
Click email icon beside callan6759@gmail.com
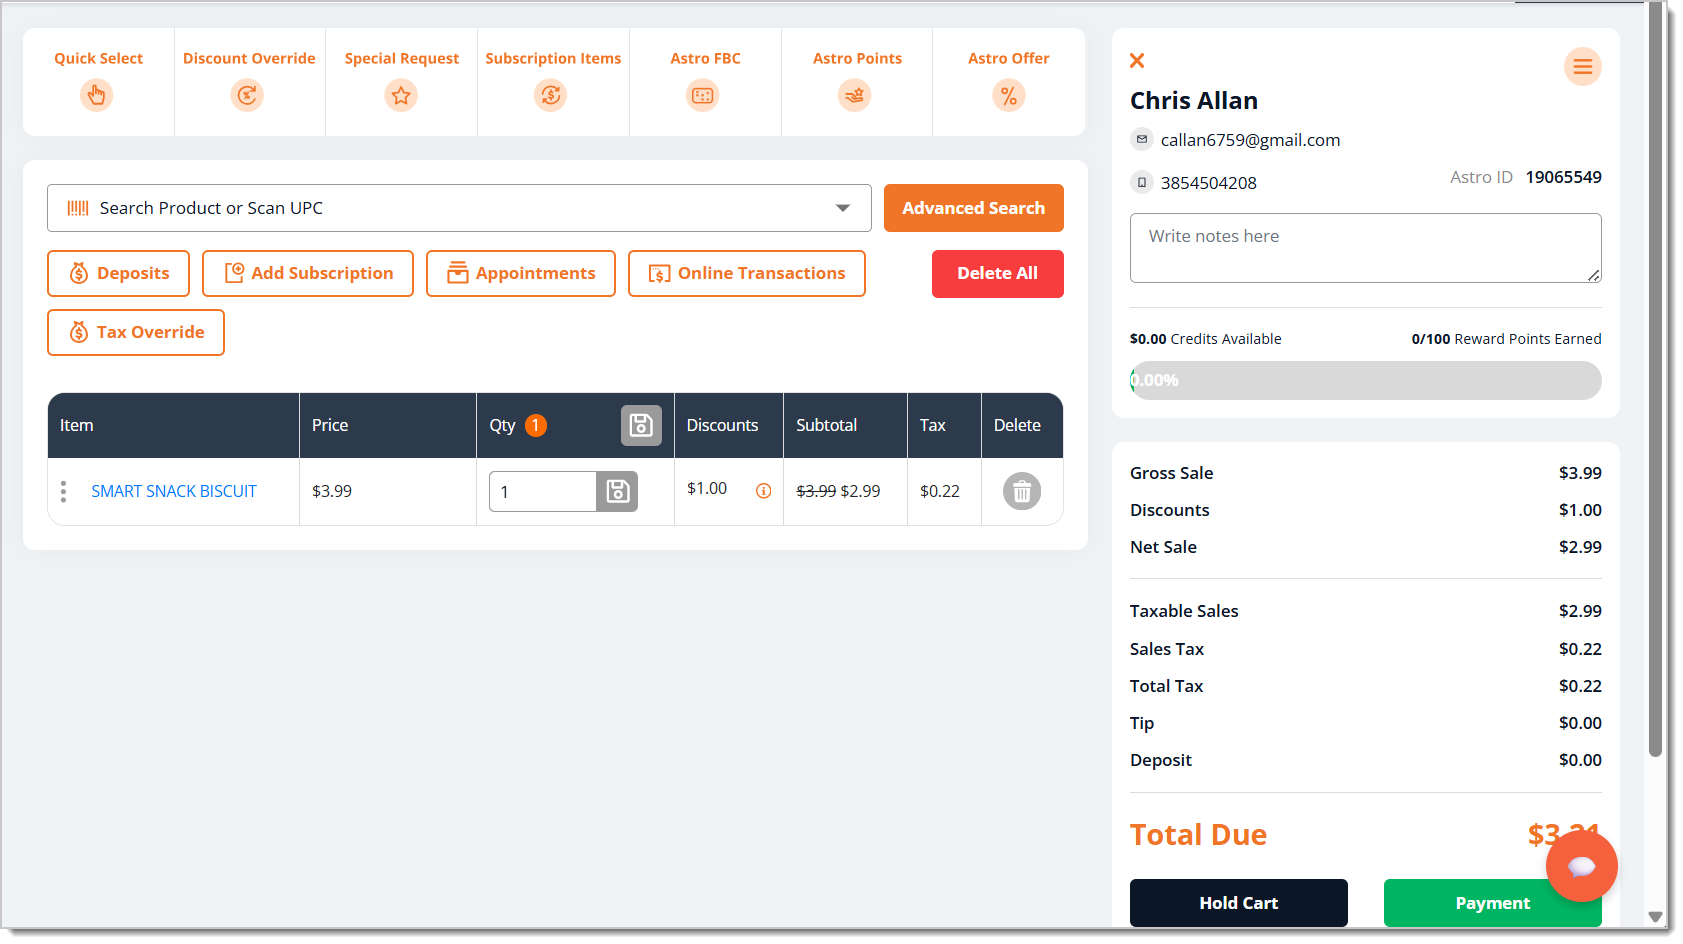click(1142, 139)
